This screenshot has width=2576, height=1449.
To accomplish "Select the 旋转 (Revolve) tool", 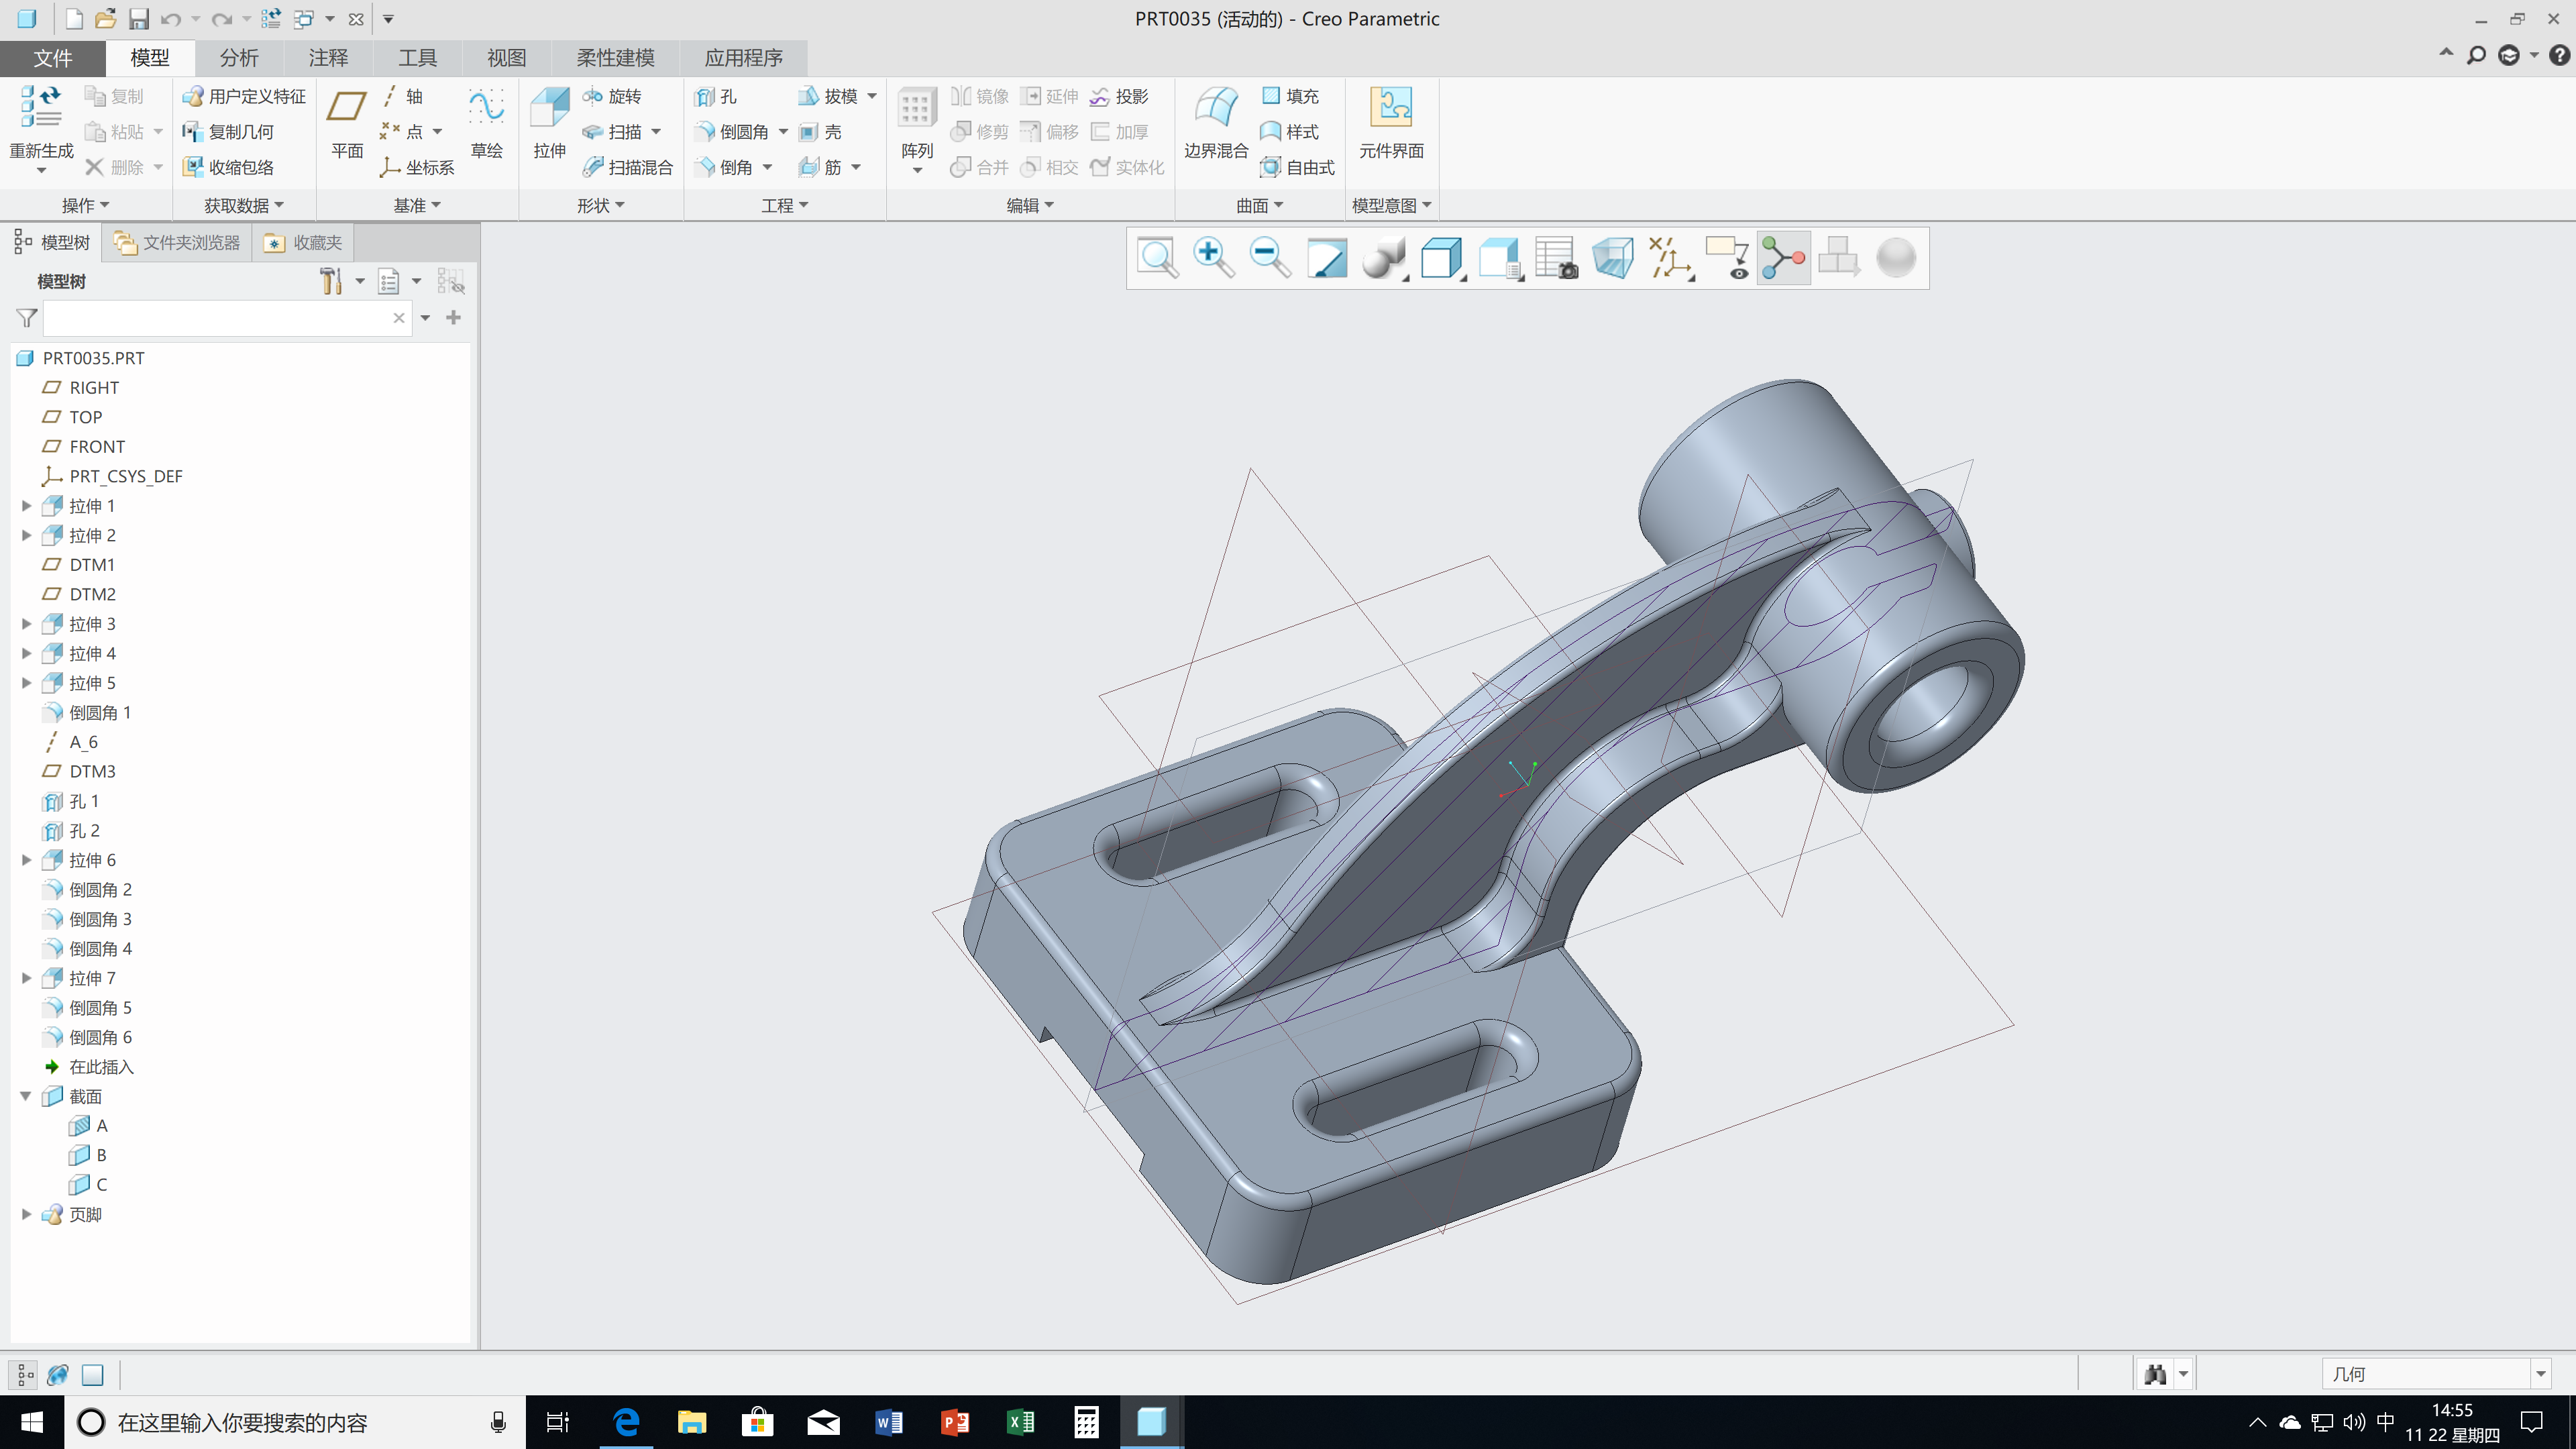I will tap(612, 96).
